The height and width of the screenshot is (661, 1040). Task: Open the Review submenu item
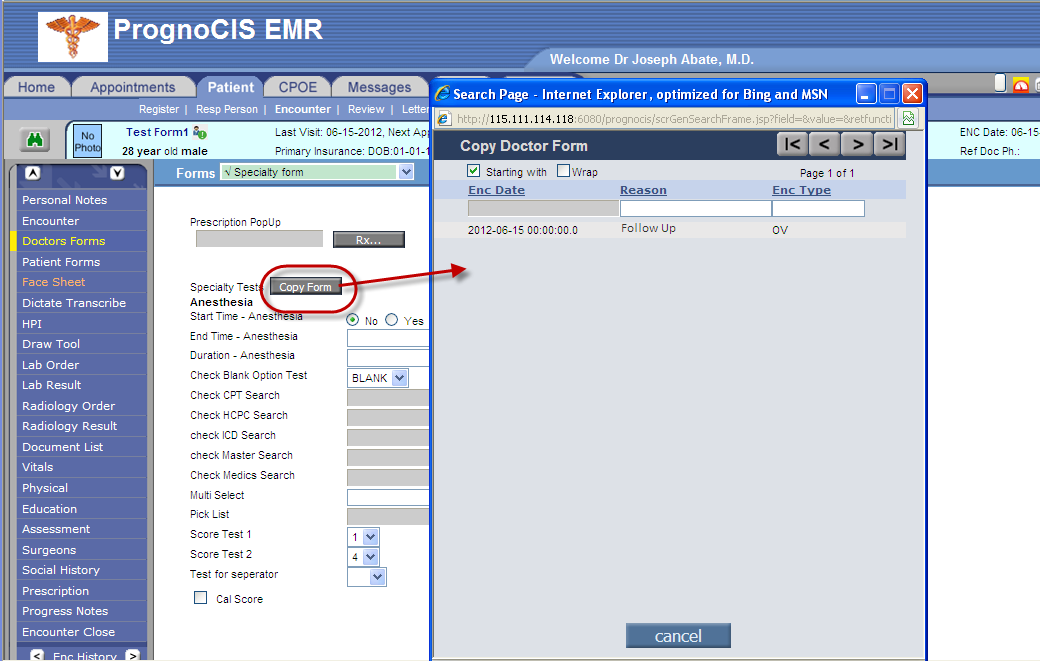pyautogui.click(x=366, y=109)
